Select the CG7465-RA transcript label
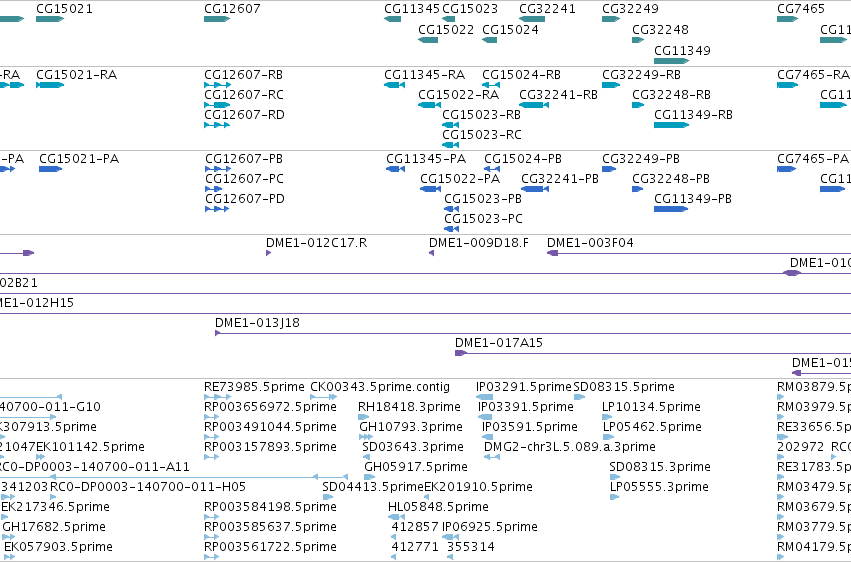The image size is (851, 562). pos(813,74)
